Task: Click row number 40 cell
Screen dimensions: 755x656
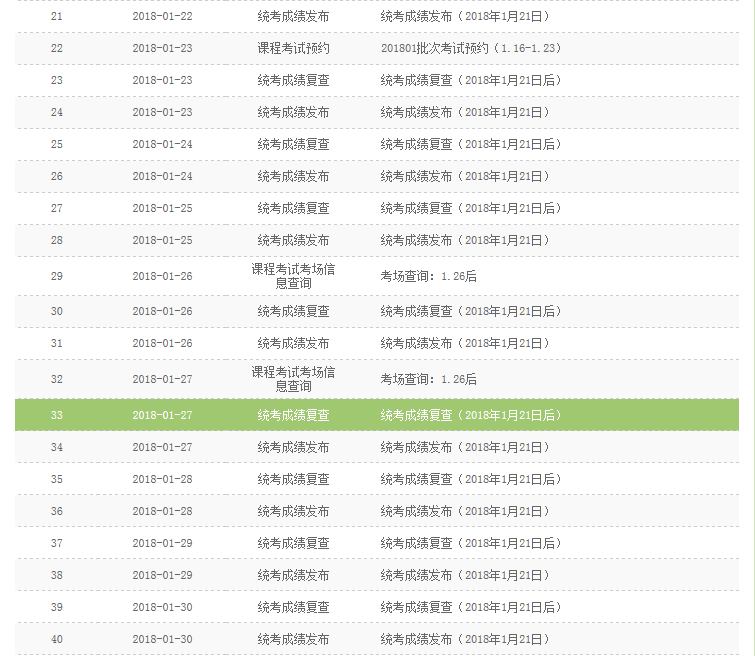Action: click(x=56, y=639)
